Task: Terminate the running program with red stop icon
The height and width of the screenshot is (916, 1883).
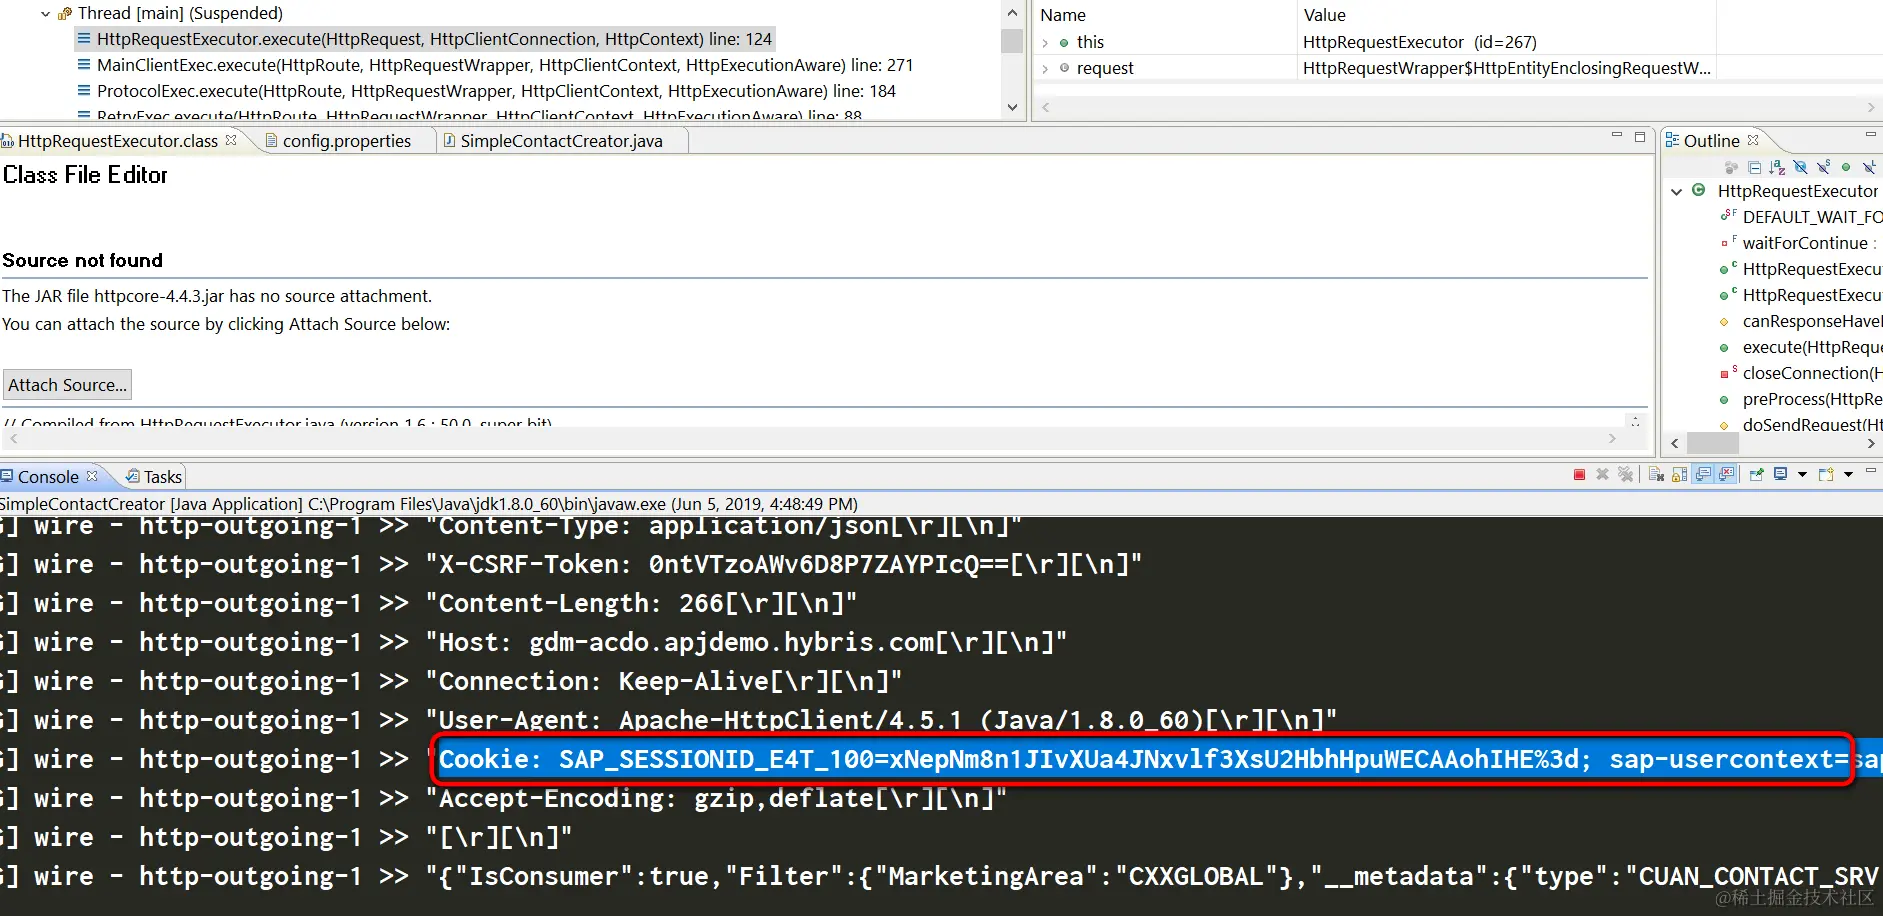Action: click(1579, 474)
